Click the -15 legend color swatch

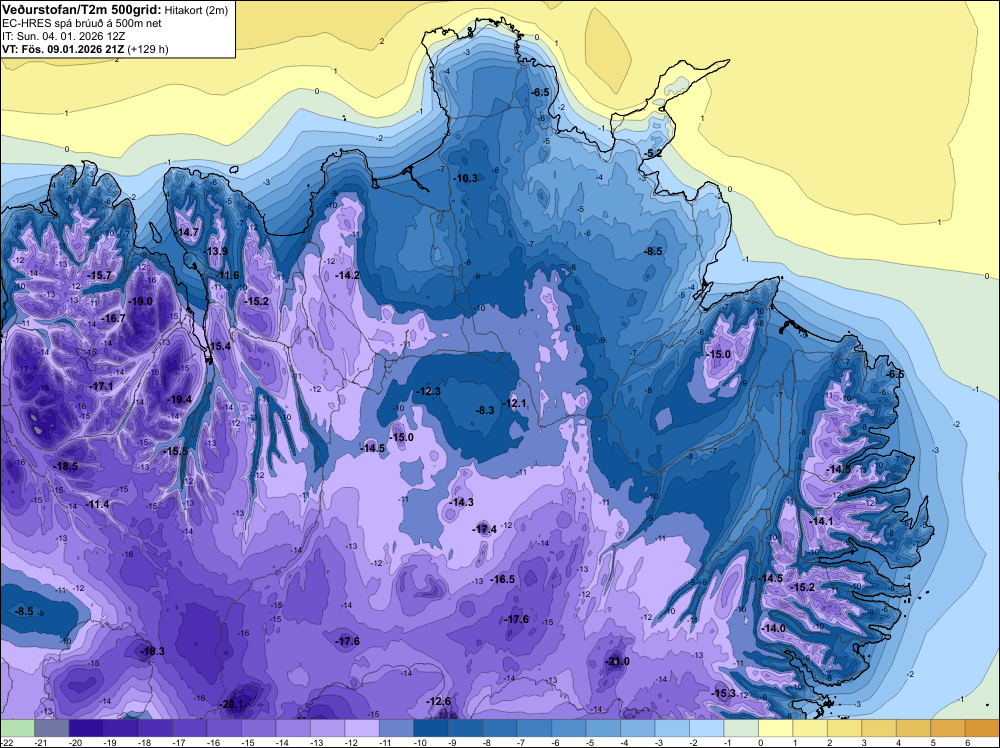tap(258, 728)
